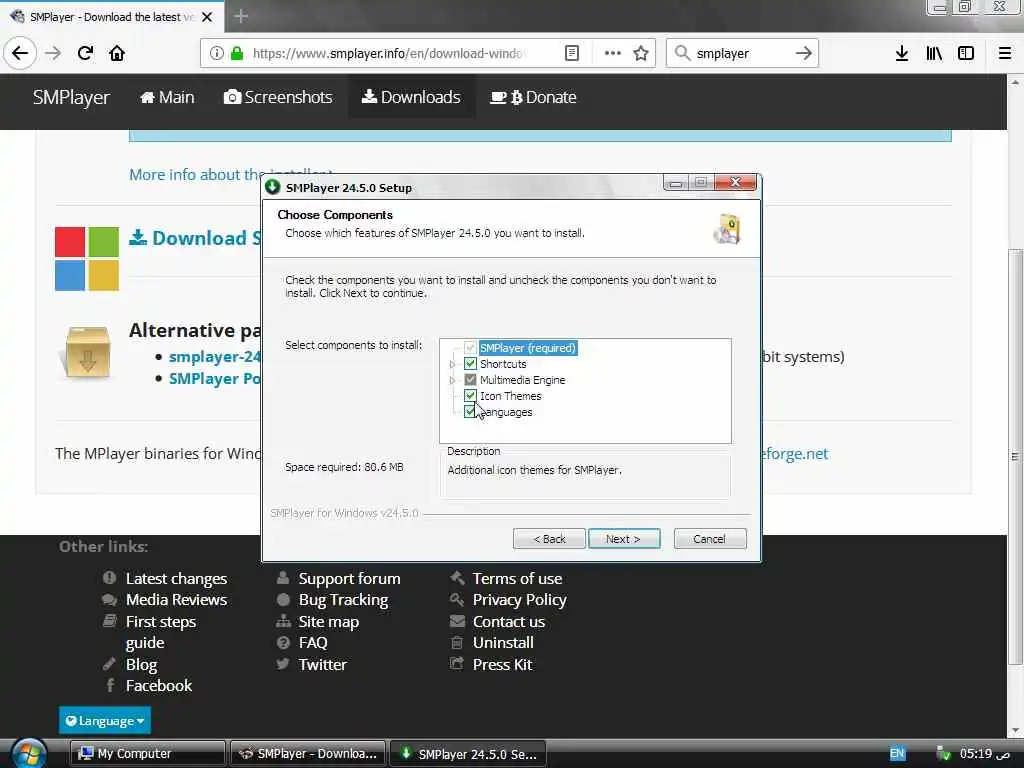
Task: Click the Back button in setup
Action: tap(549, 539)
